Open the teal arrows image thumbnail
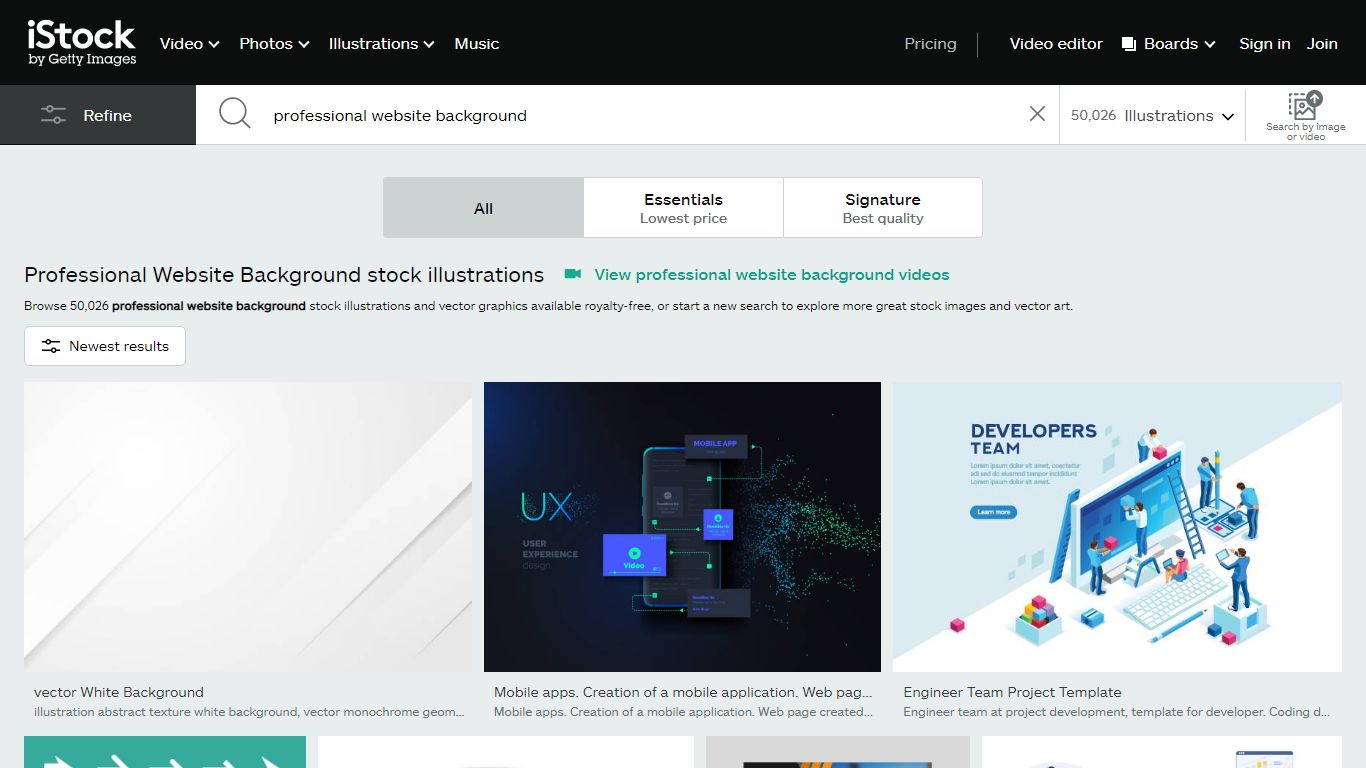This screenshot has height=768, width=1366. 165,752
